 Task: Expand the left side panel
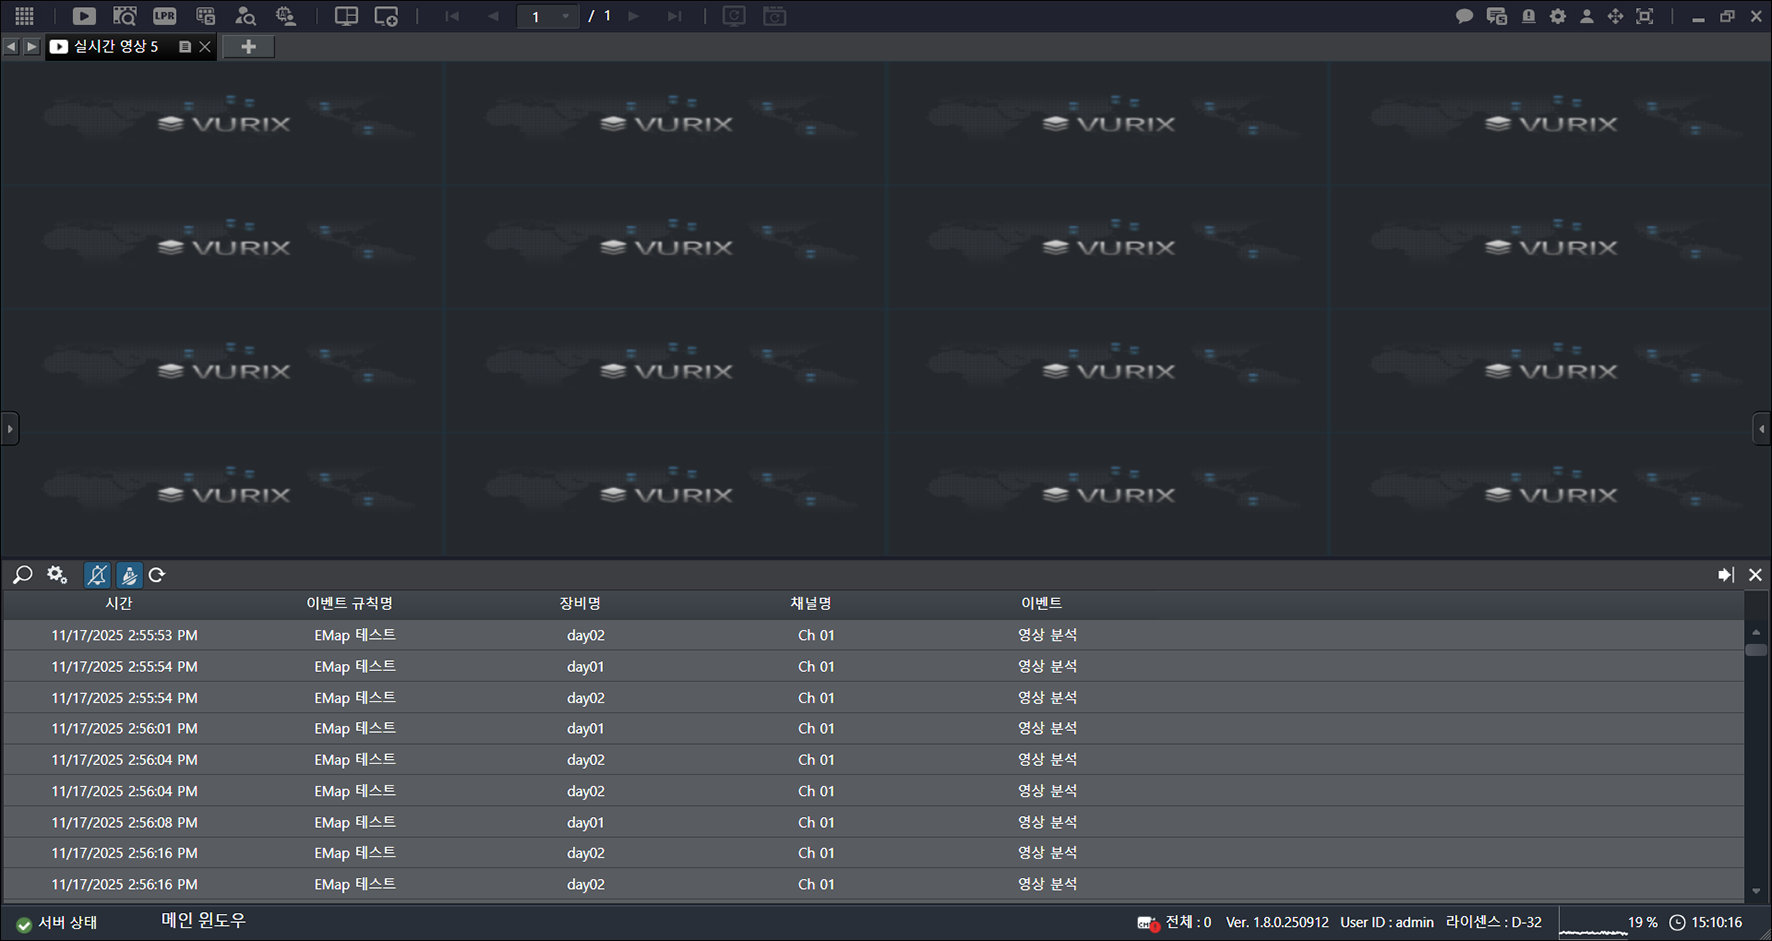point(10,429)
